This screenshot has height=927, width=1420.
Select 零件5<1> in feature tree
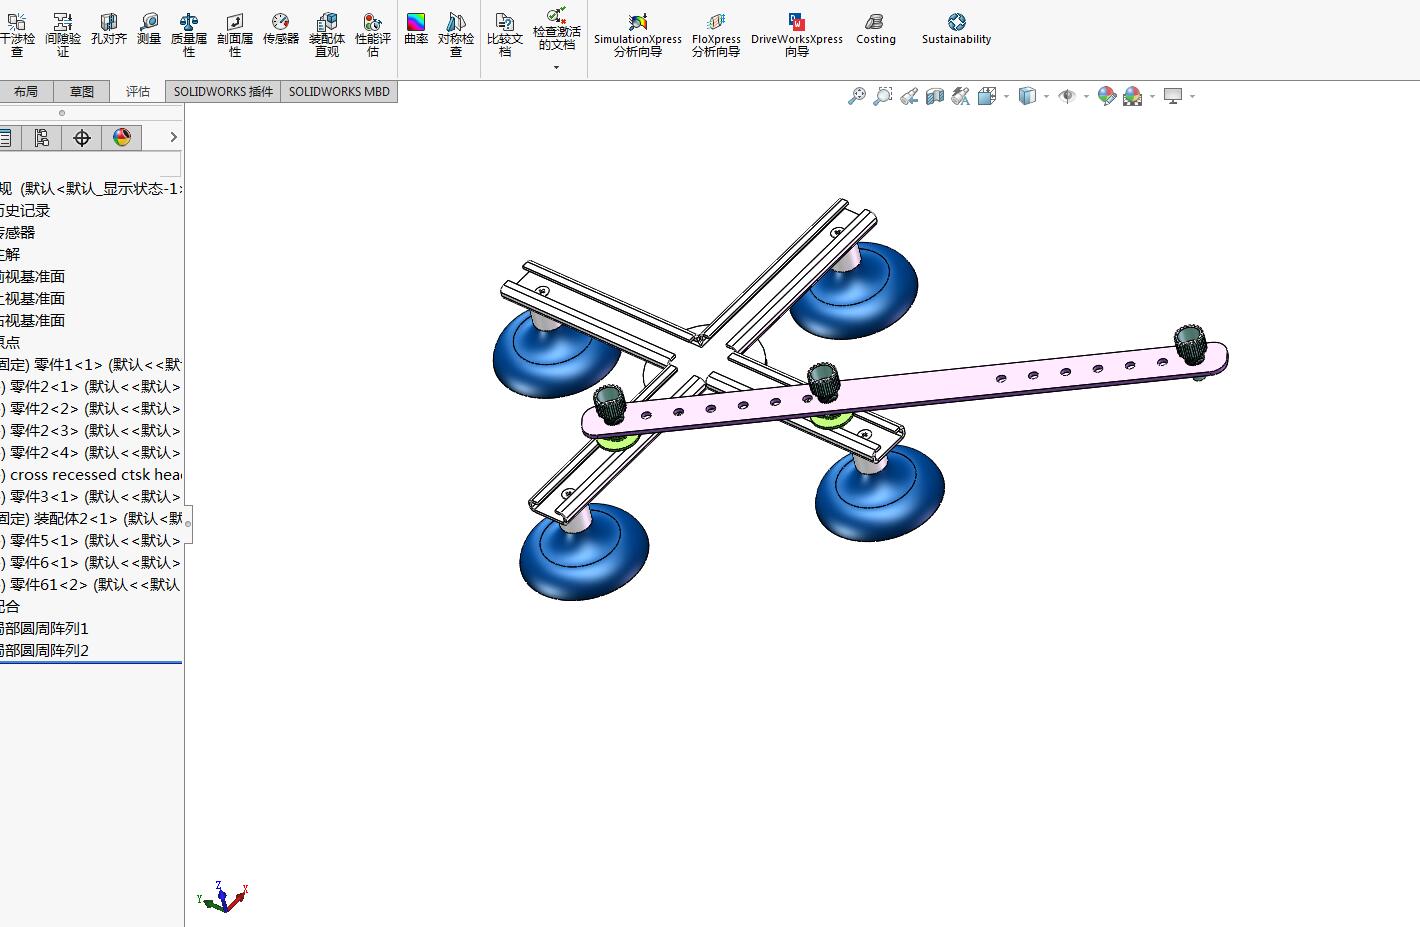click(x=91, y=541)
